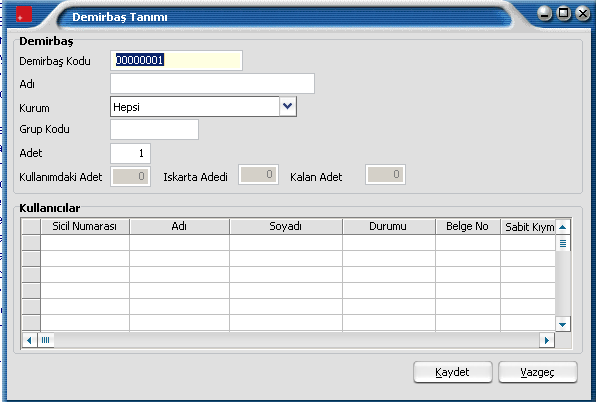Click the grid scroll right arrow
The width and height of the screenshot is (596, 402).
(x=547, y=340)
